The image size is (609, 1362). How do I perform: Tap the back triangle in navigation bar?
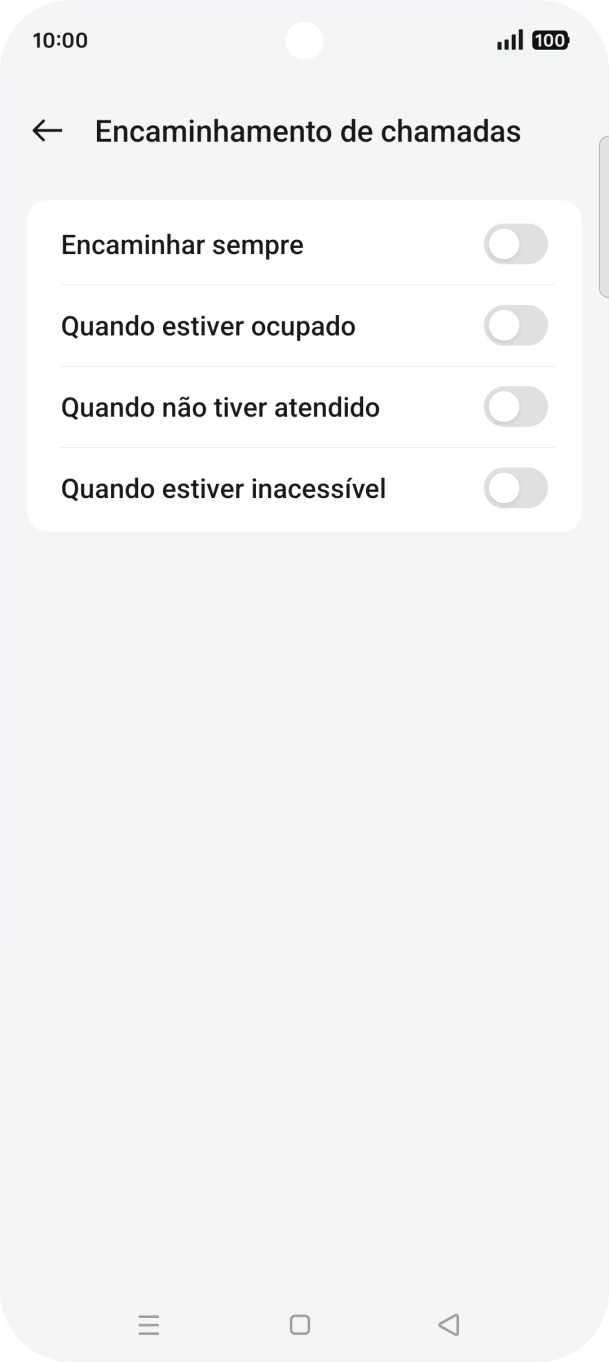point(449,1325)
